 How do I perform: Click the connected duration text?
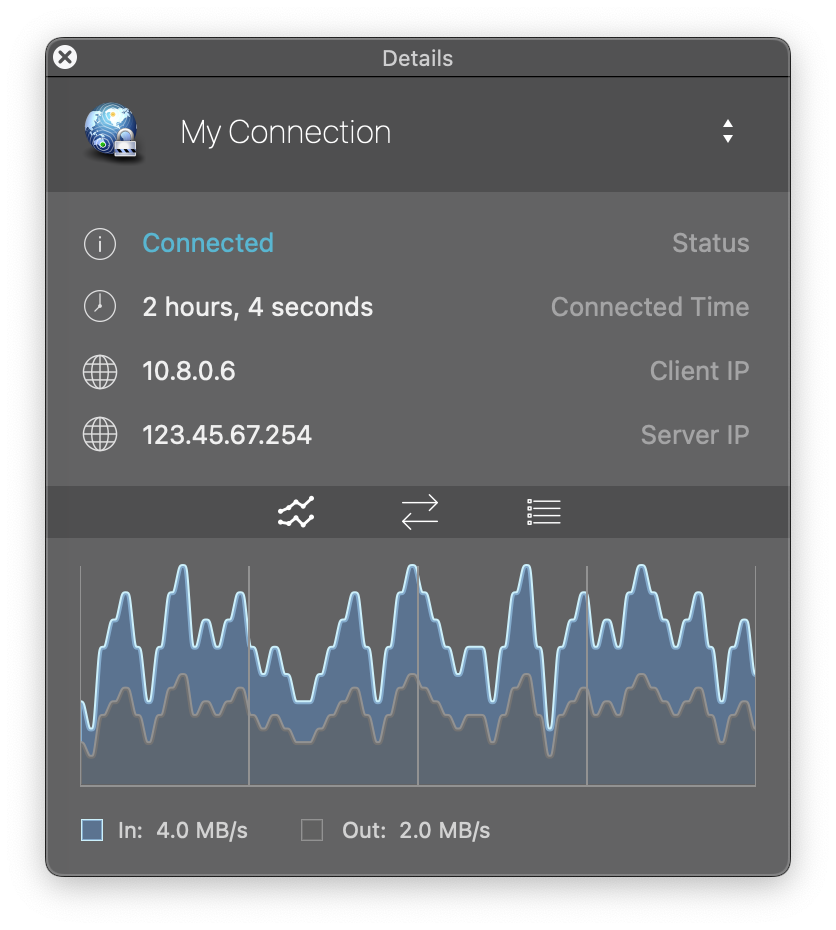coord(258,307)
